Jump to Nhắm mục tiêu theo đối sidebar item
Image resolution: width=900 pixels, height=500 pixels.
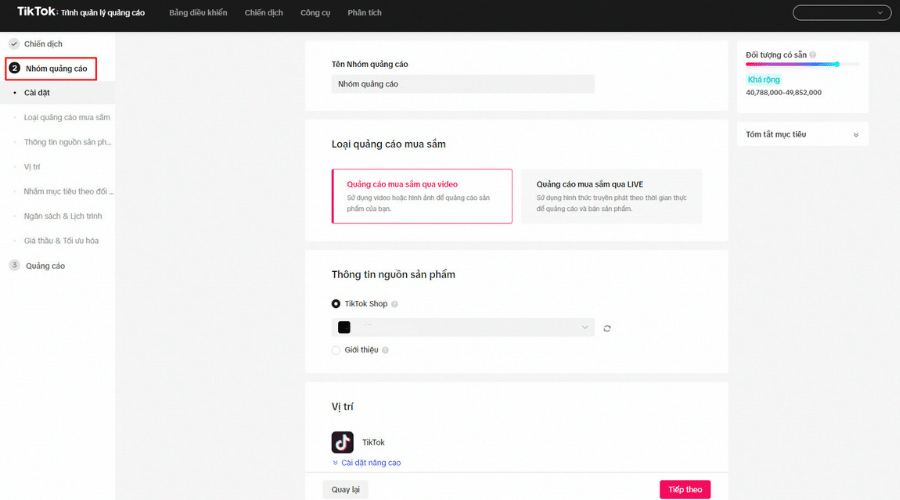(x=68, y=191)
